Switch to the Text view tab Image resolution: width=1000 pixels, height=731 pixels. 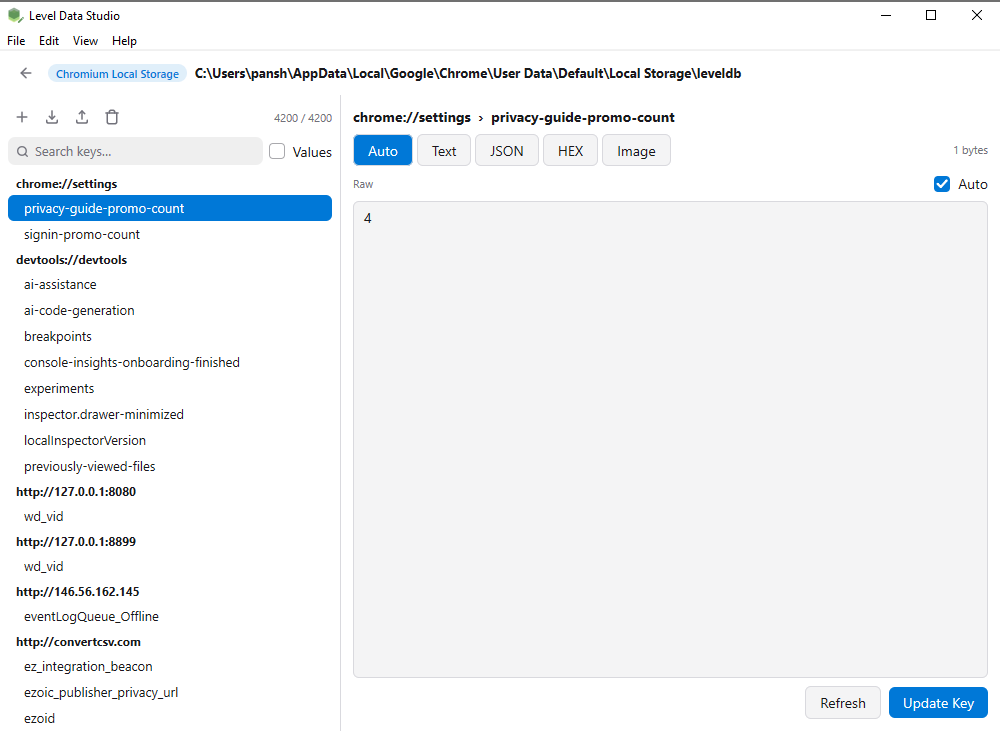tap(444, 151)
